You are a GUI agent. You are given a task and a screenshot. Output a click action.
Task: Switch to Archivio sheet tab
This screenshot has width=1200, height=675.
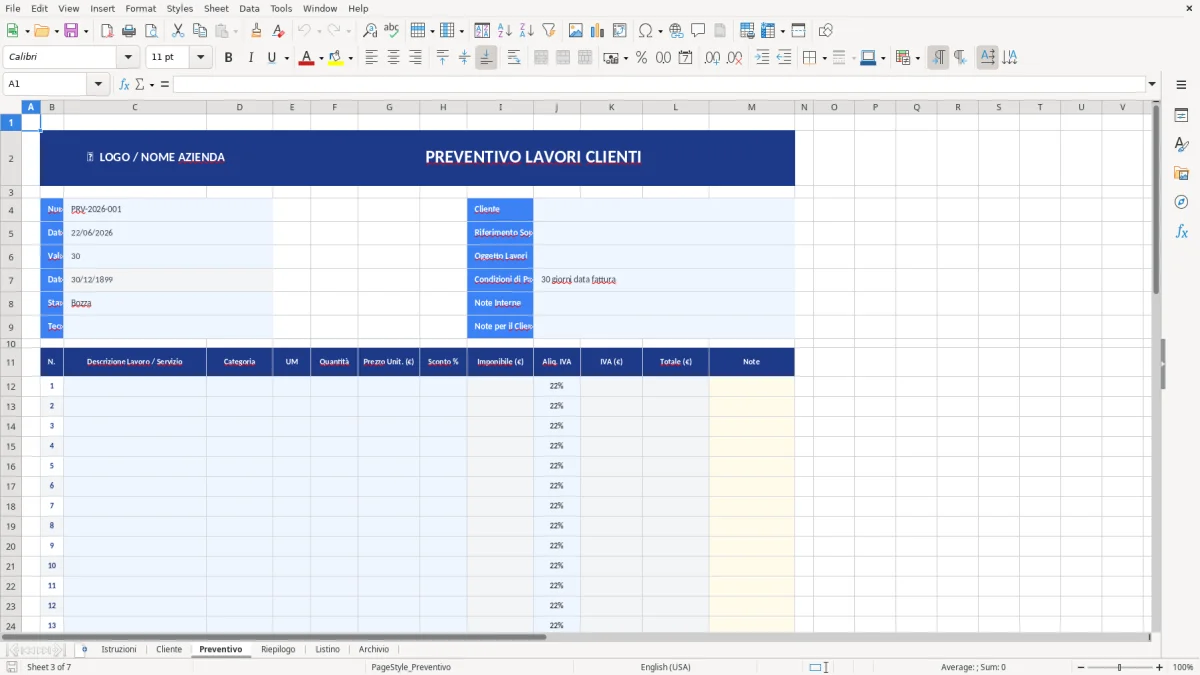coord(374,649)
